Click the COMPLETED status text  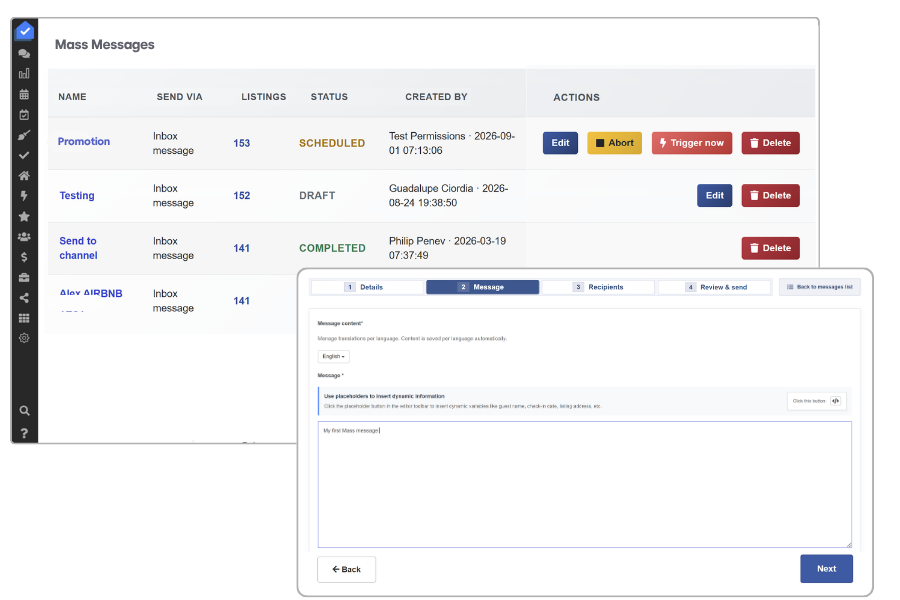pos(332,248)
